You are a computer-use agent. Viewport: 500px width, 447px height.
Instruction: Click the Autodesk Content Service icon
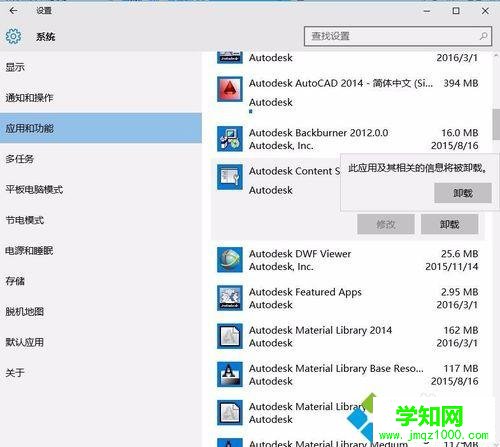tap(230, 177)
